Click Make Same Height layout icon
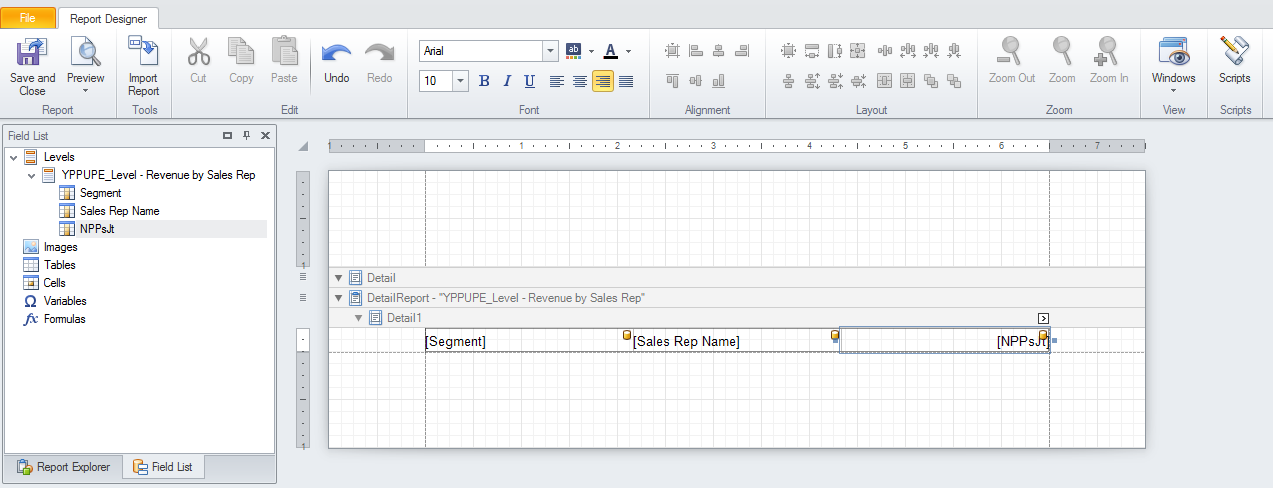Screen dimensions: 1273x488 834,50
